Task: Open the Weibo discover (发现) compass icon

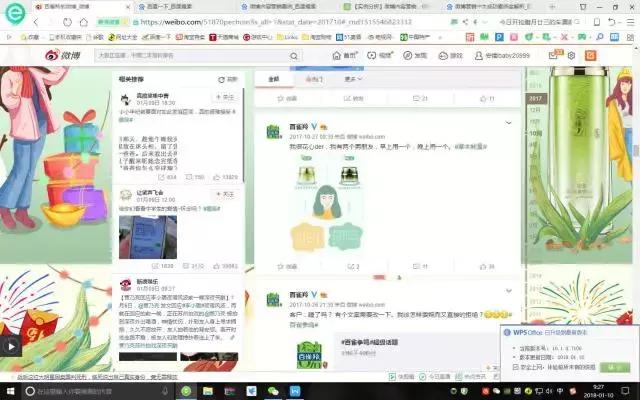Action: coord(407,56)
